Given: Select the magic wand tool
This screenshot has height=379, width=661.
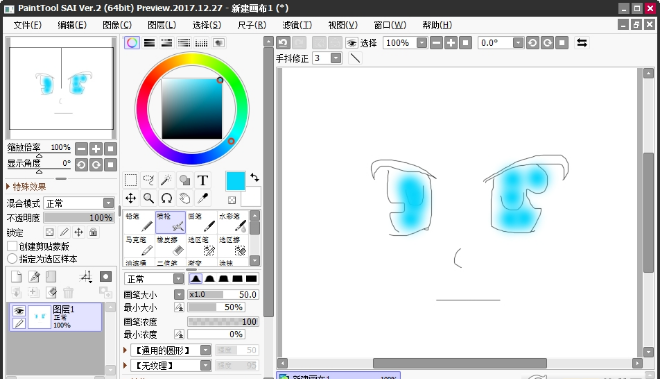Looking at the screenshot, I should click(x=167, y=180).
